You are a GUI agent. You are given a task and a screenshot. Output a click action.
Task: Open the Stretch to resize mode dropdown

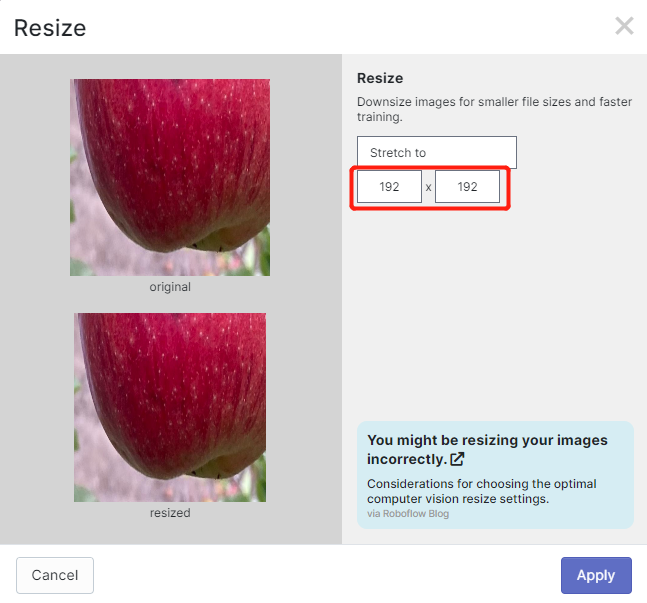pos(437,152)
